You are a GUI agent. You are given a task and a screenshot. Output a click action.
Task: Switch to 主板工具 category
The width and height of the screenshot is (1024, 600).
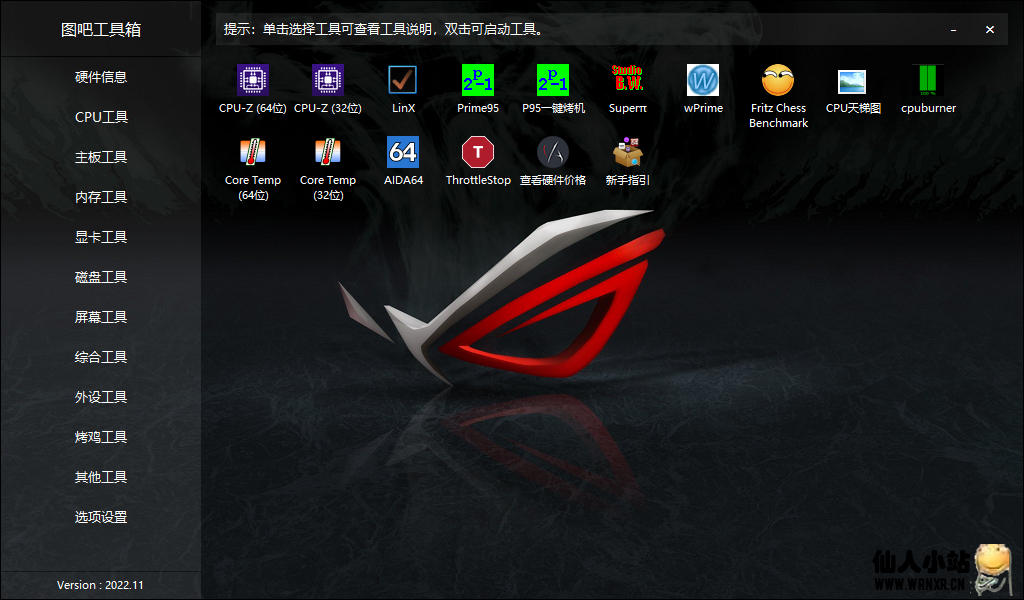tap(101, 157)
